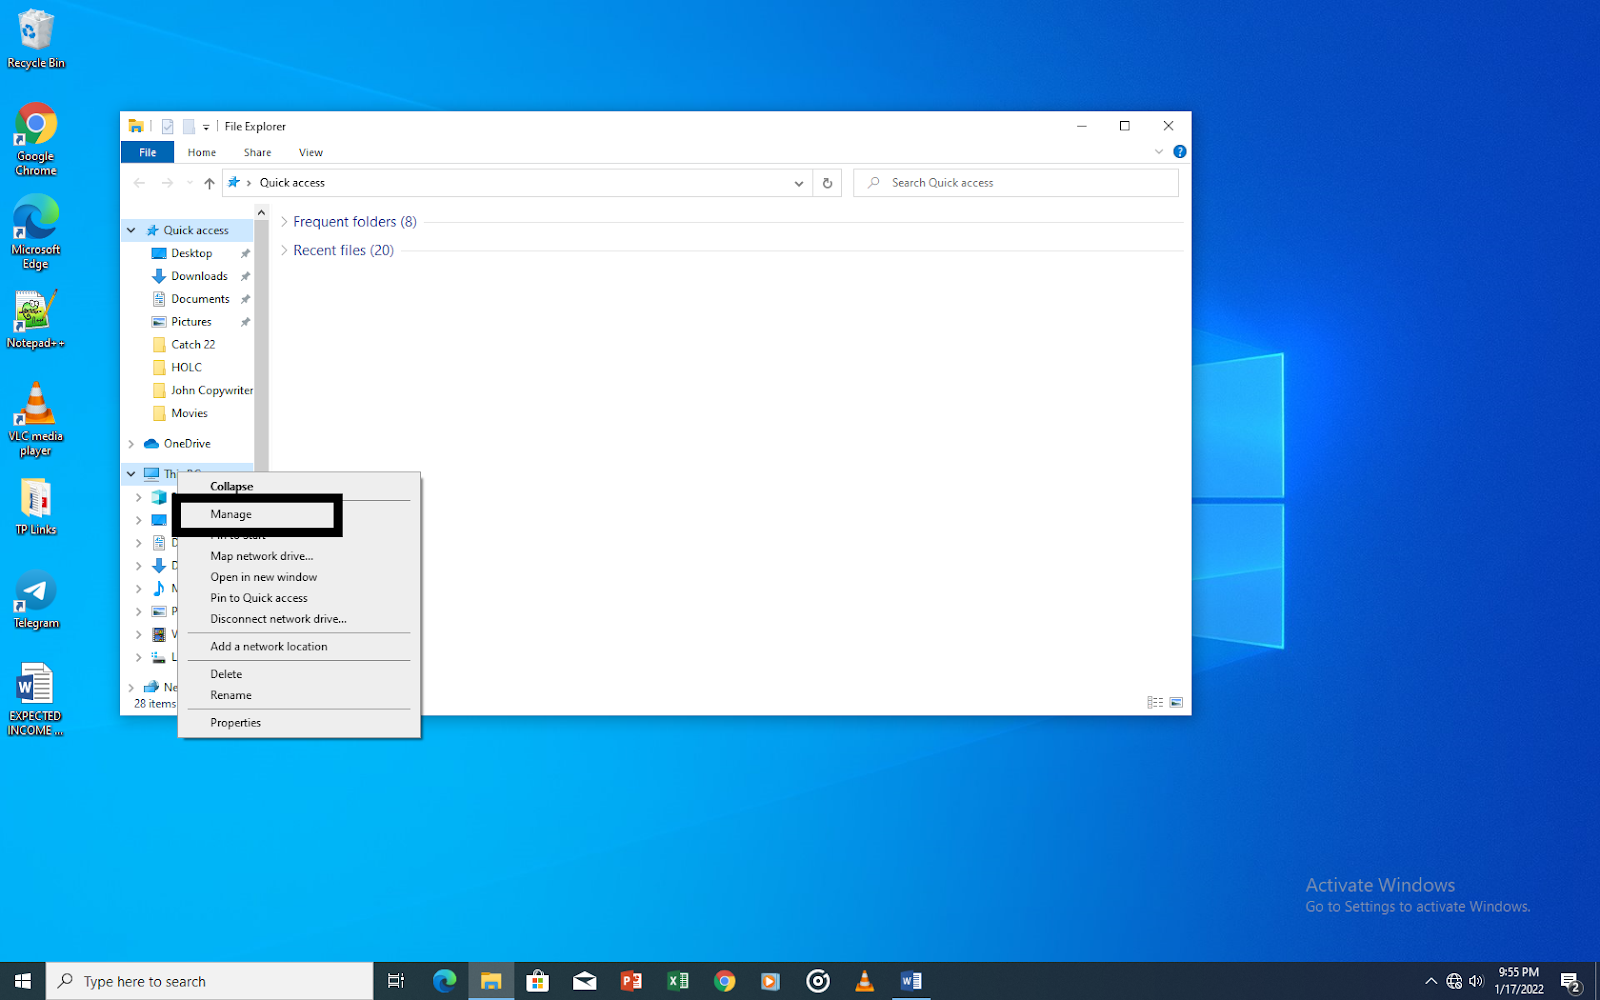Click the Up one level arrow

[x=209, y=183]
